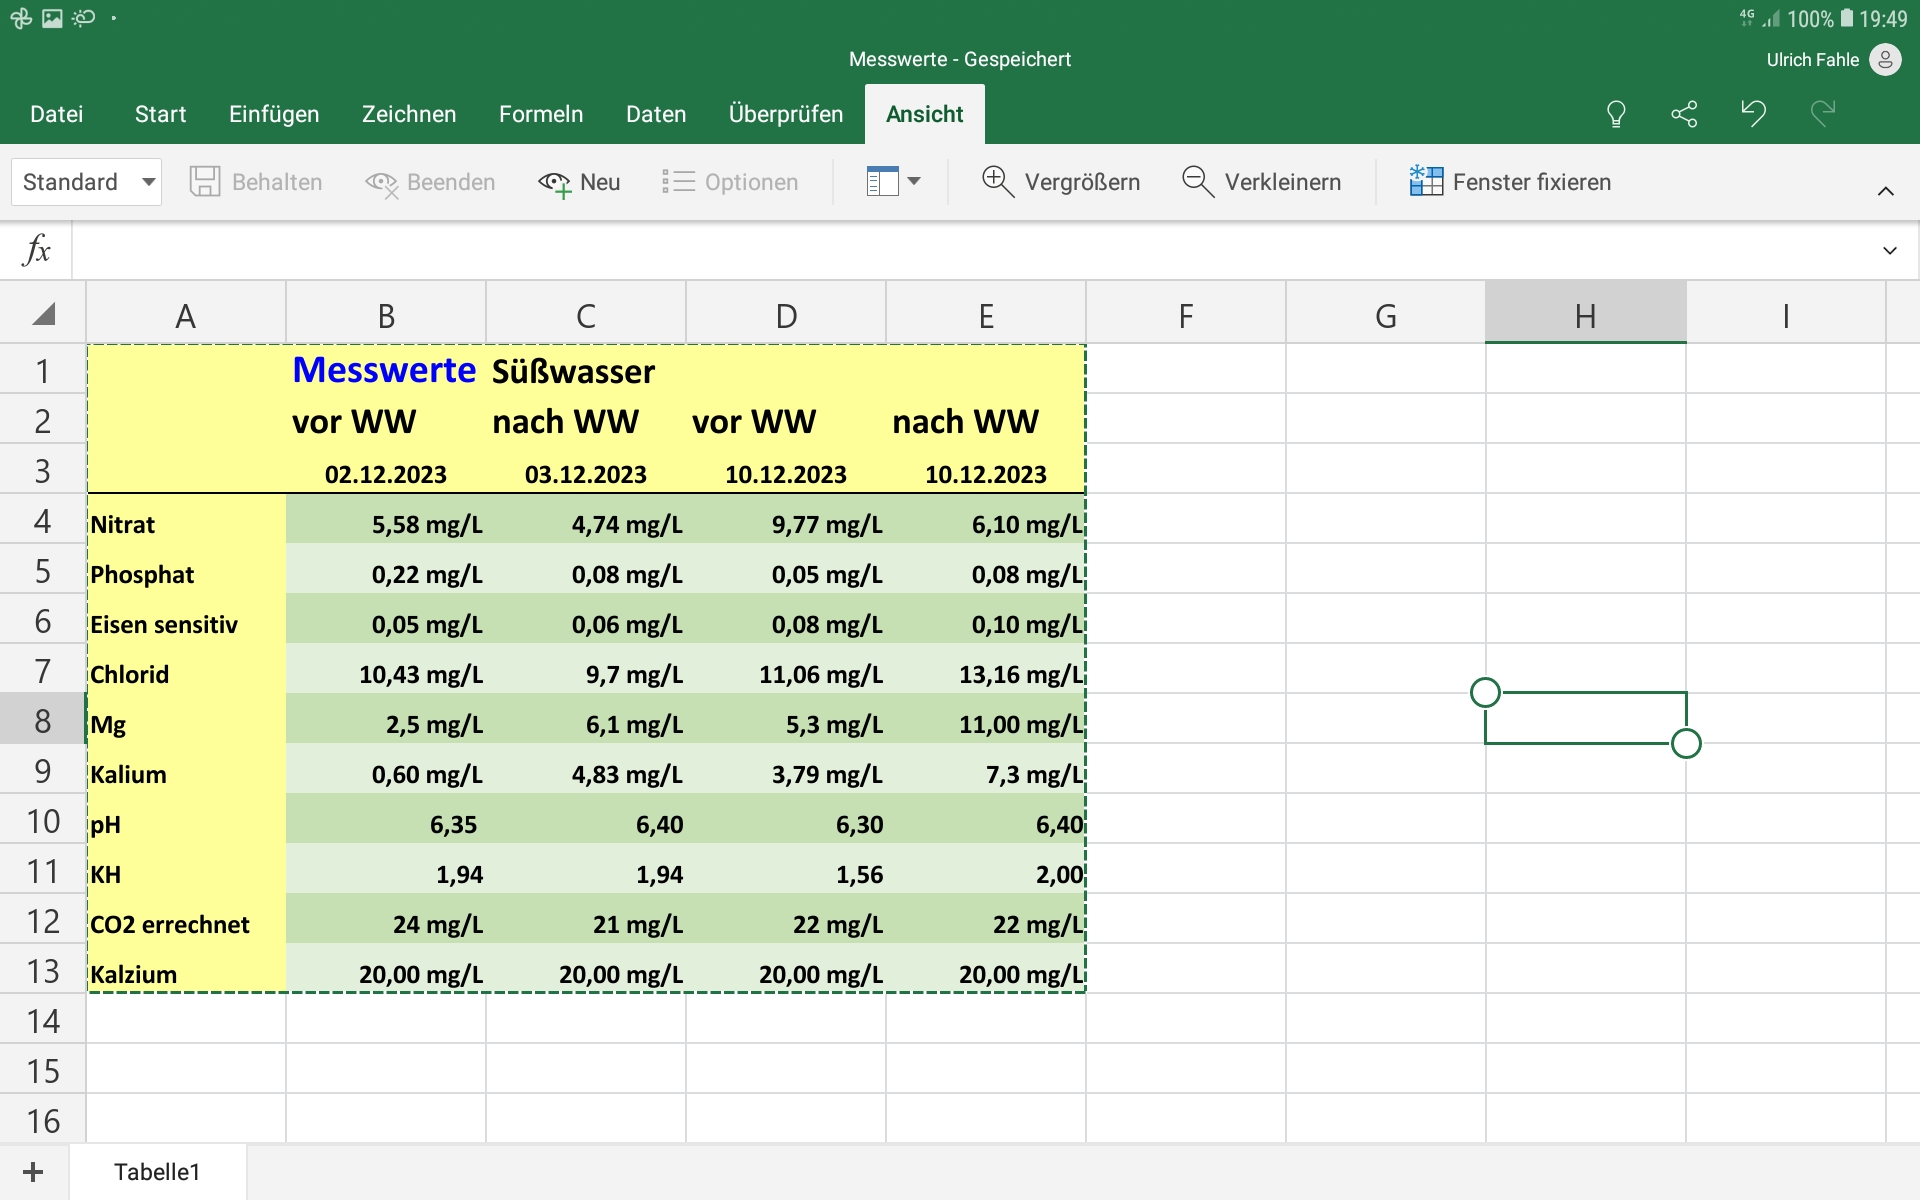Zoom in with Vergrößern

(x=1061, y=182)
